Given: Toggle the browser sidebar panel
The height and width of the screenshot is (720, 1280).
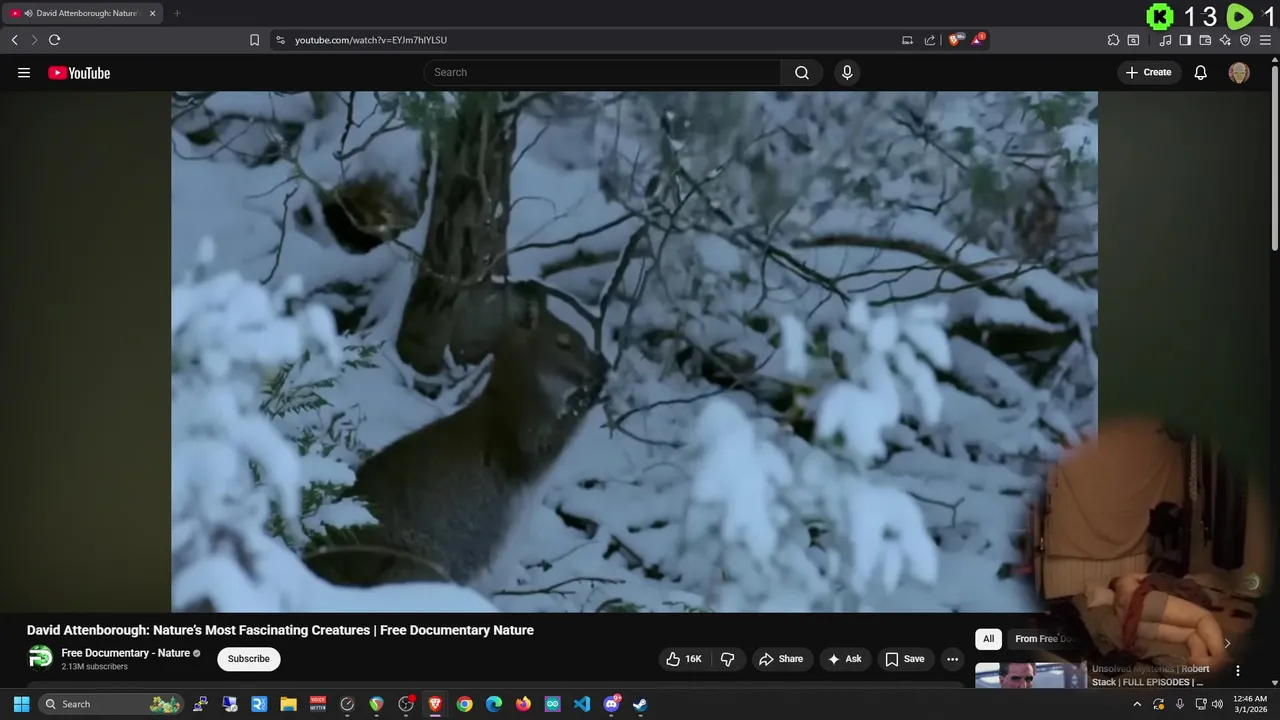Looking at the screenshot, I should coord(1185,40).
